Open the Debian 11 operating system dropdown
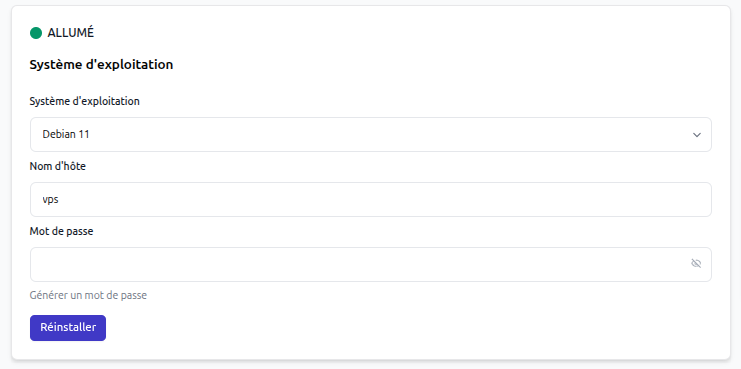Screen dimensions: 741x369 tap(370, 135)
